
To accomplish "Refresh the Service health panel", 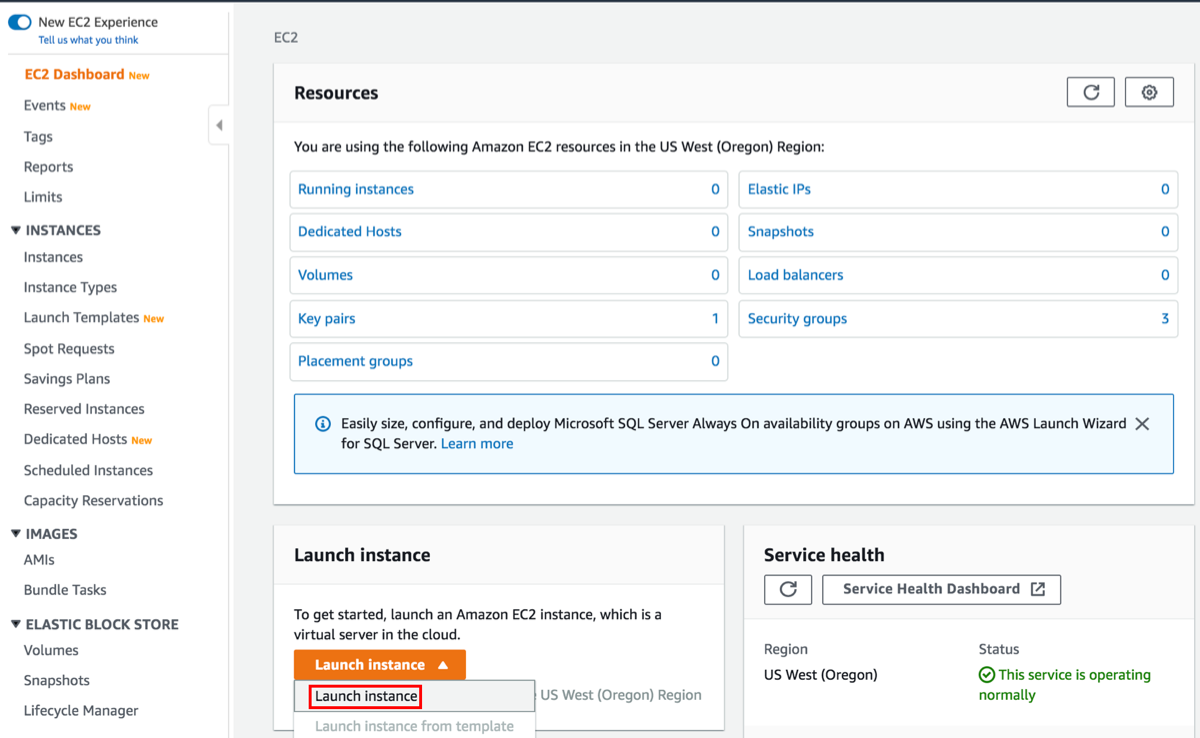I will coord(788,589).
